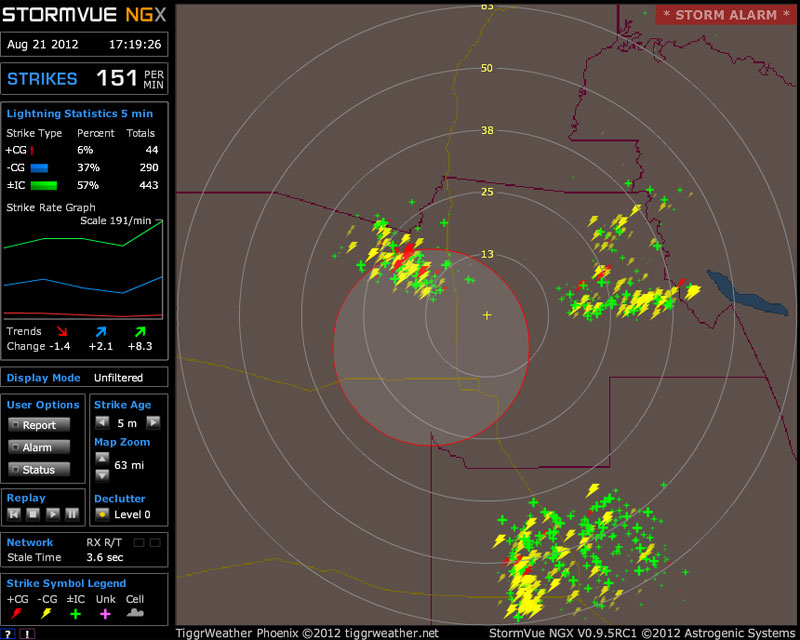Zoom map in with up arrow
The width and height of the screenshot is (800, 640).
[x=101, y=458]
